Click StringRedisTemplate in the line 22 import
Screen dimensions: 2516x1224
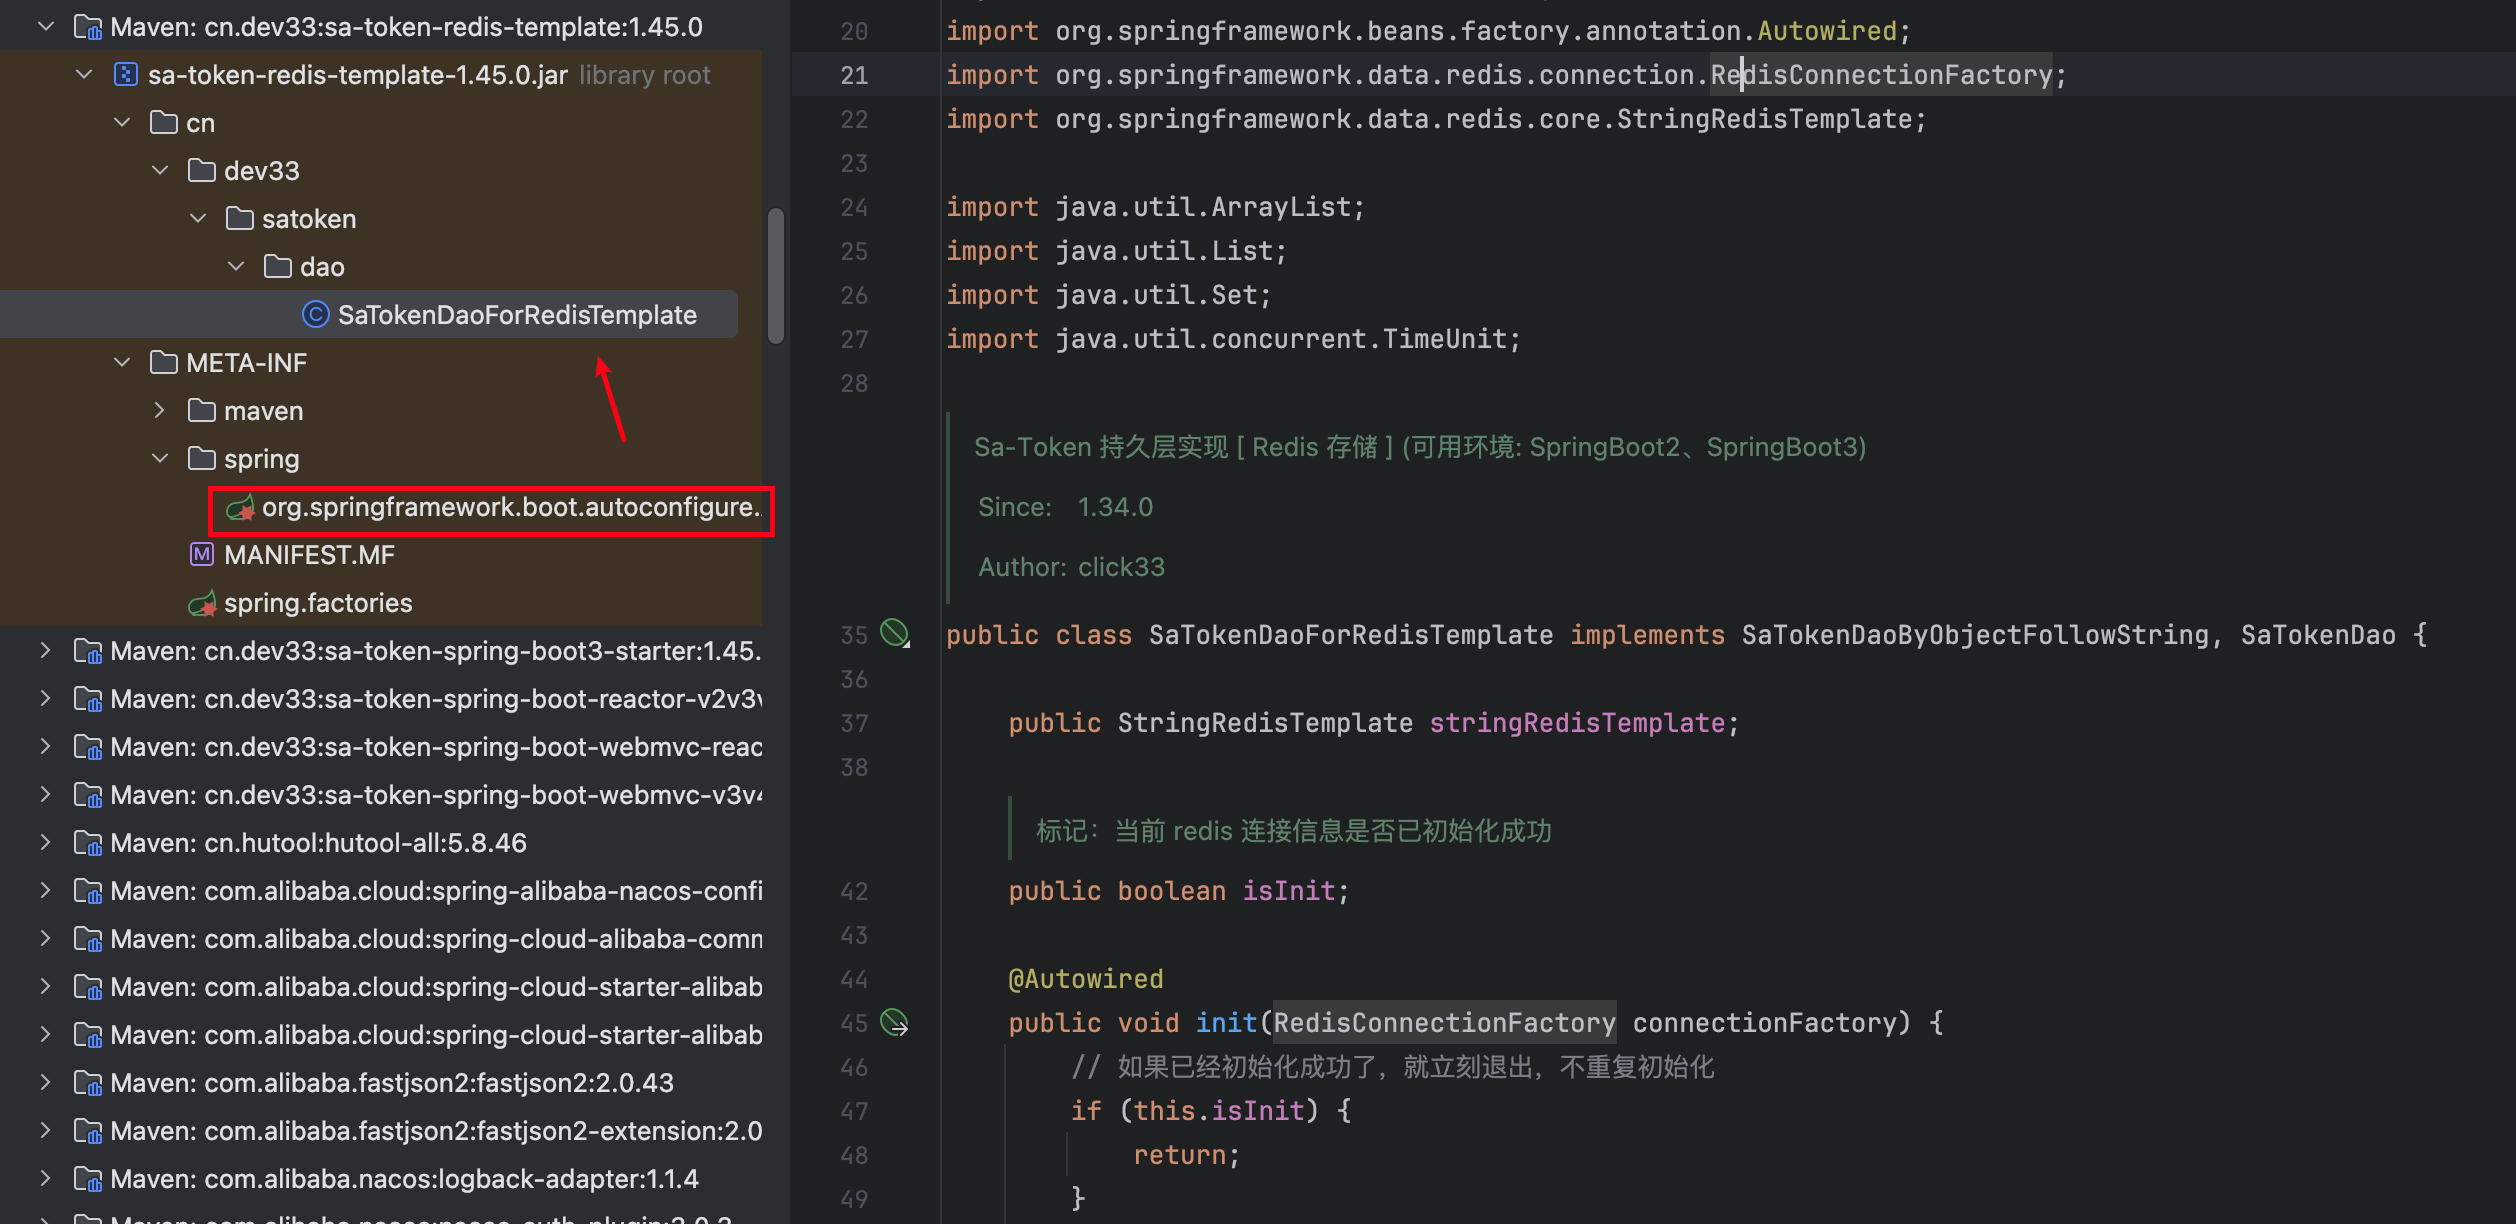[1764, 119]
